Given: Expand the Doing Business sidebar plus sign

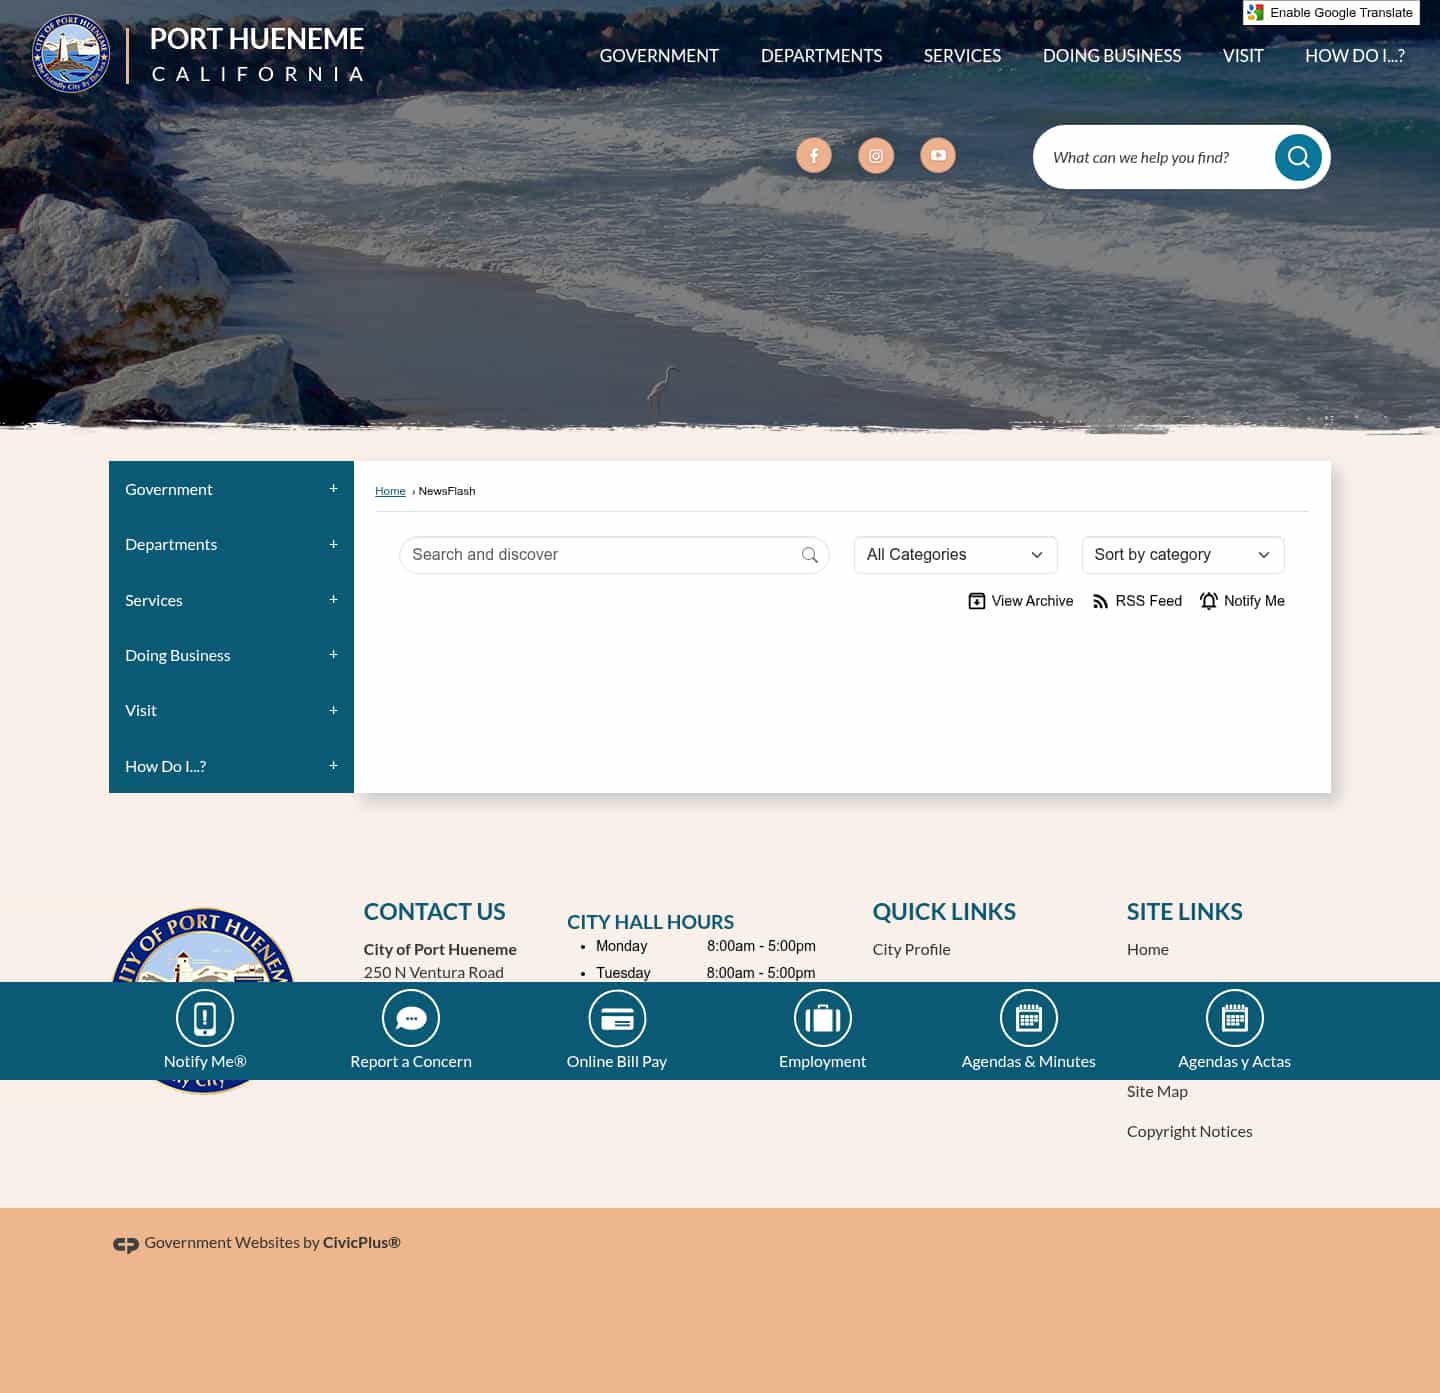Looking at the screenshot, I should point(333,655).
